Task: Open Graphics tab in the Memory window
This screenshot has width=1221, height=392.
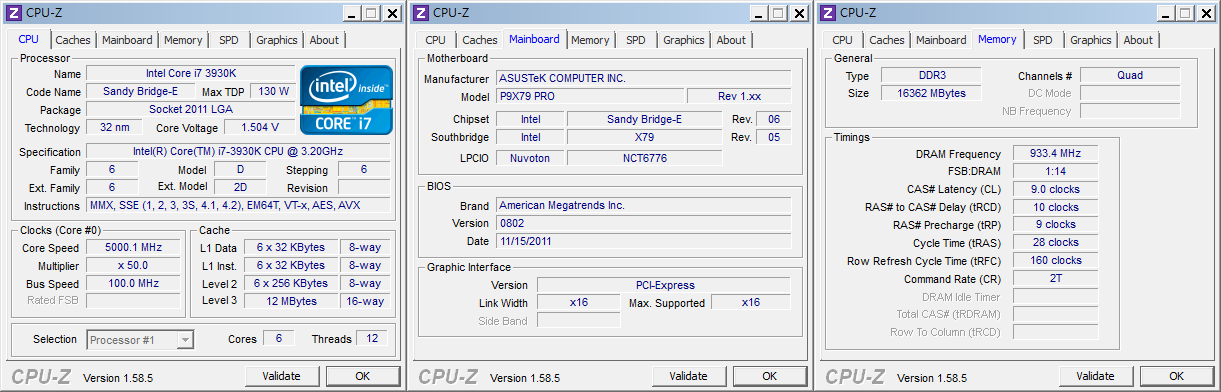Action: pos(1091,40)
